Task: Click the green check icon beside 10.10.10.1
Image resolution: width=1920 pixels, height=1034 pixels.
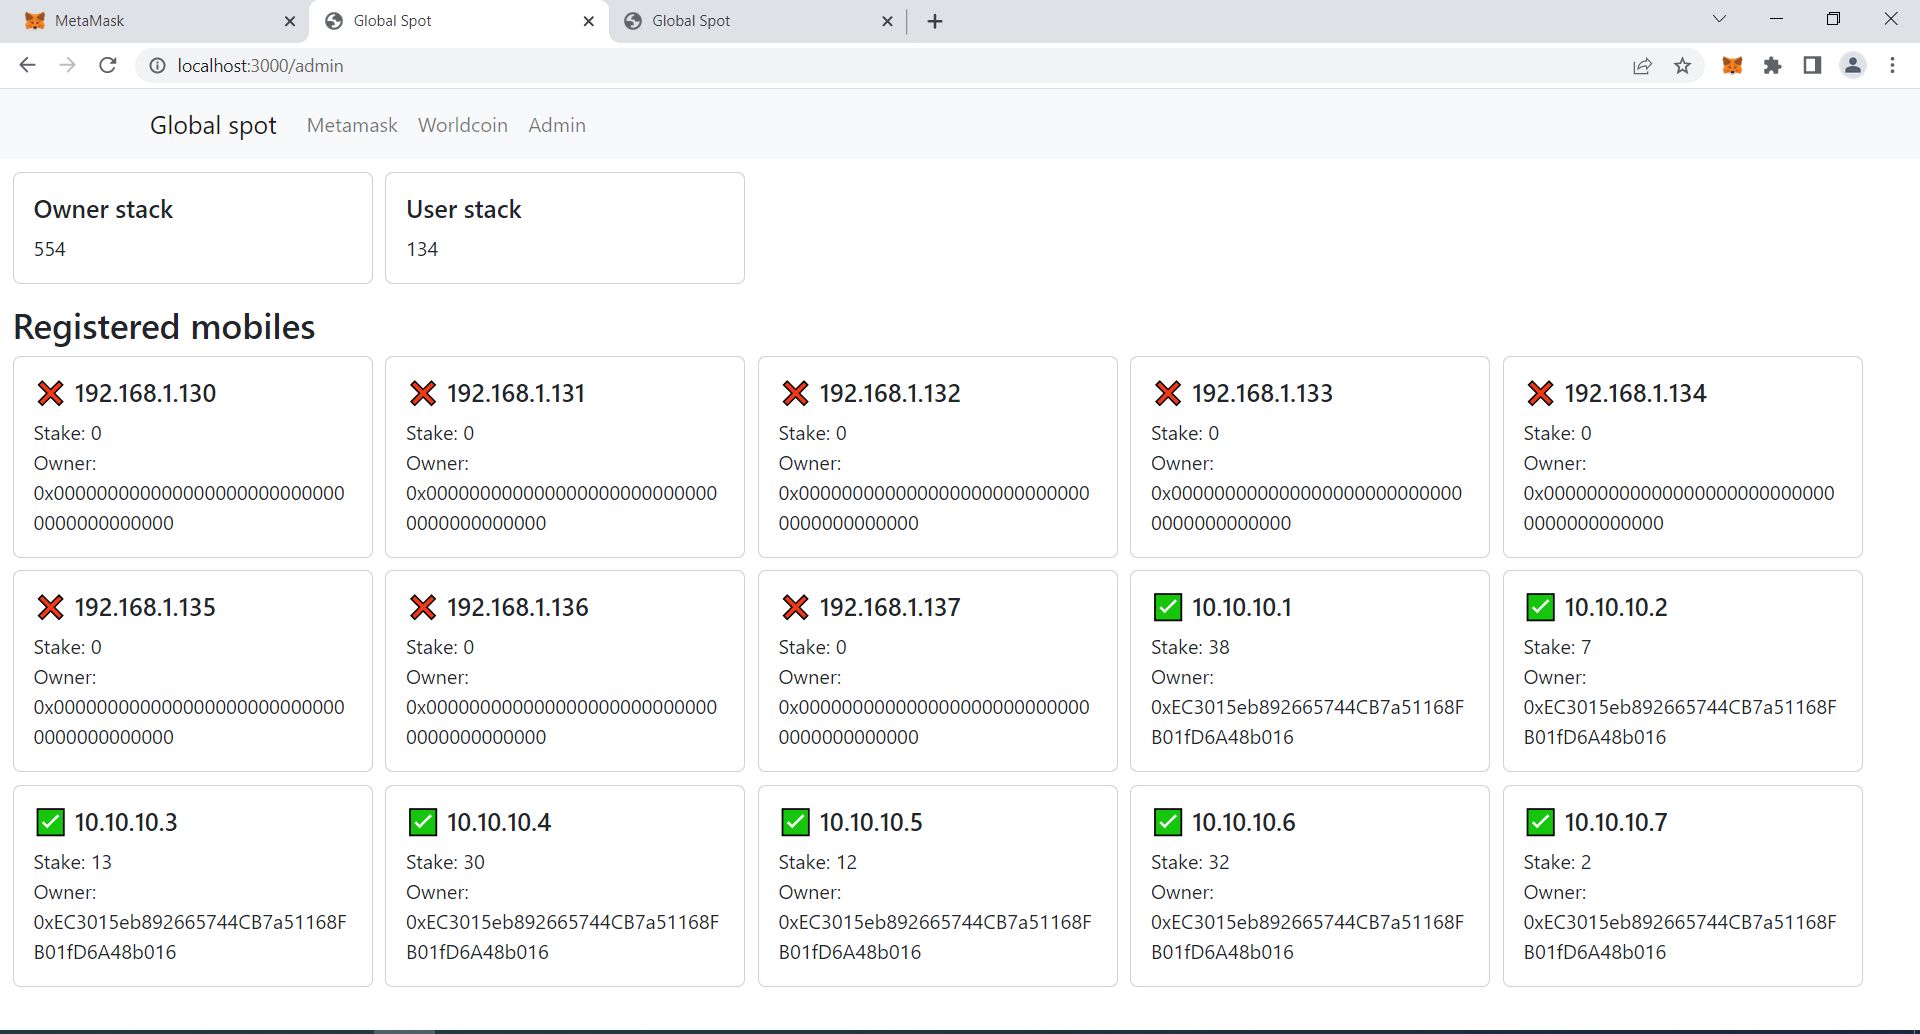Action: (1168, 607)
